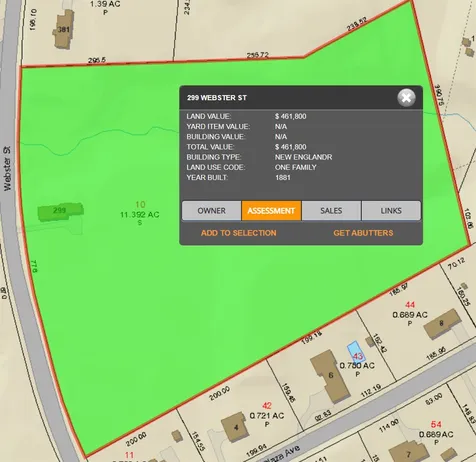Click the parcel 10 label 11.392 AC

[140, 215]
